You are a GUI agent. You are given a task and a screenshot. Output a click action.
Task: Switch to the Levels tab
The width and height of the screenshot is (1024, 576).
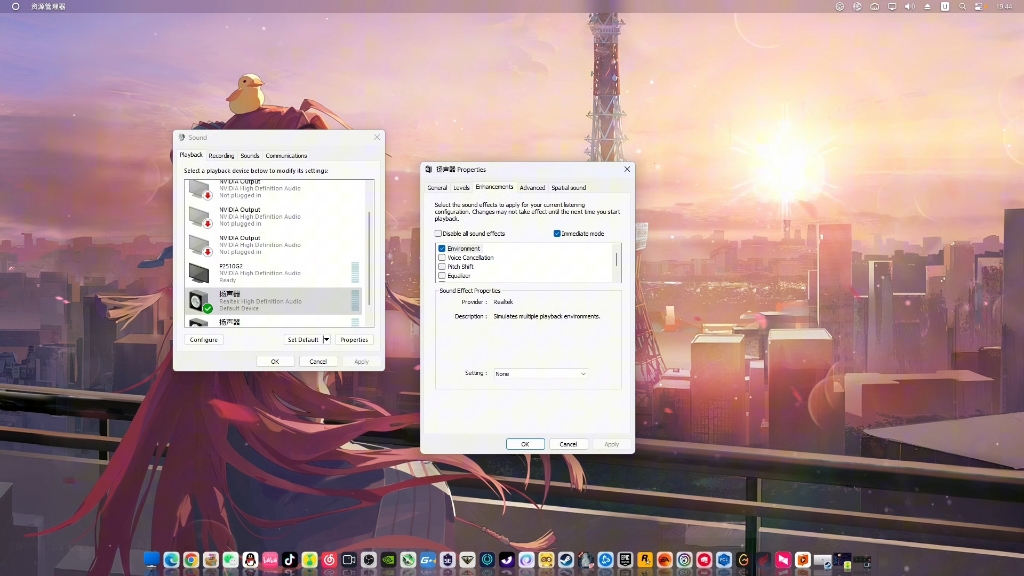(x=461, y=187)
